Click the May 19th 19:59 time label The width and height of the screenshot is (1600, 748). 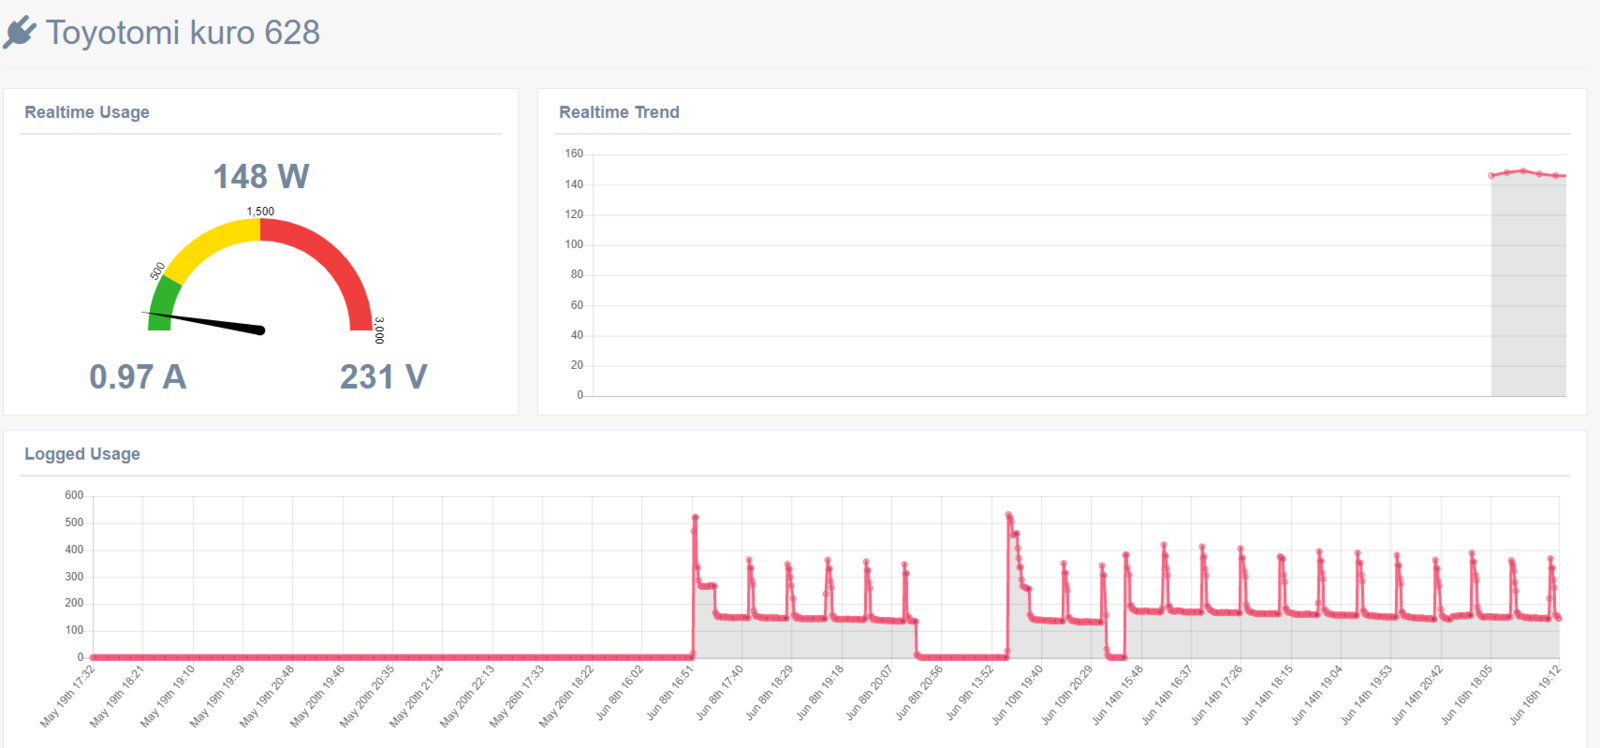click(x=217, y=697)
